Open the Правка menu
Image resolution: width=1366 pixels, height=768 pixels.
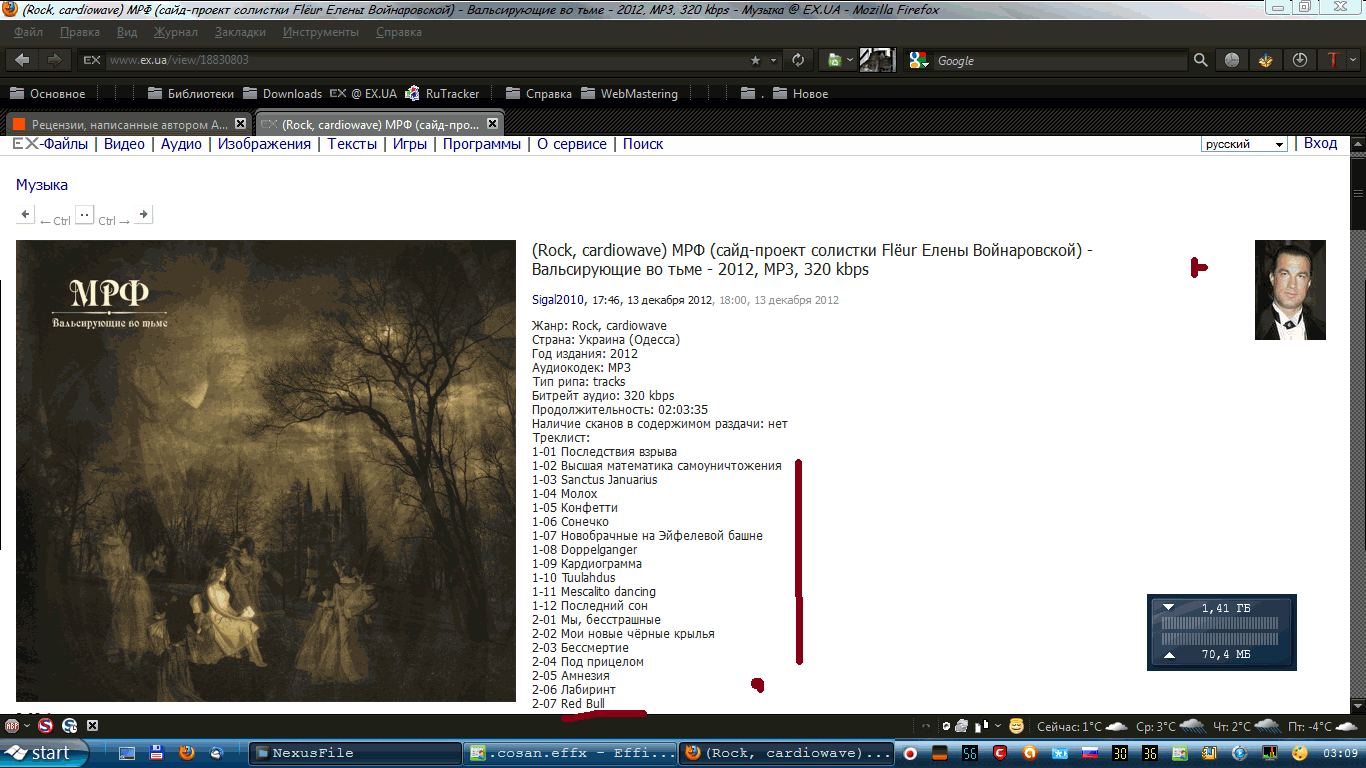click(x=80, y=32)
